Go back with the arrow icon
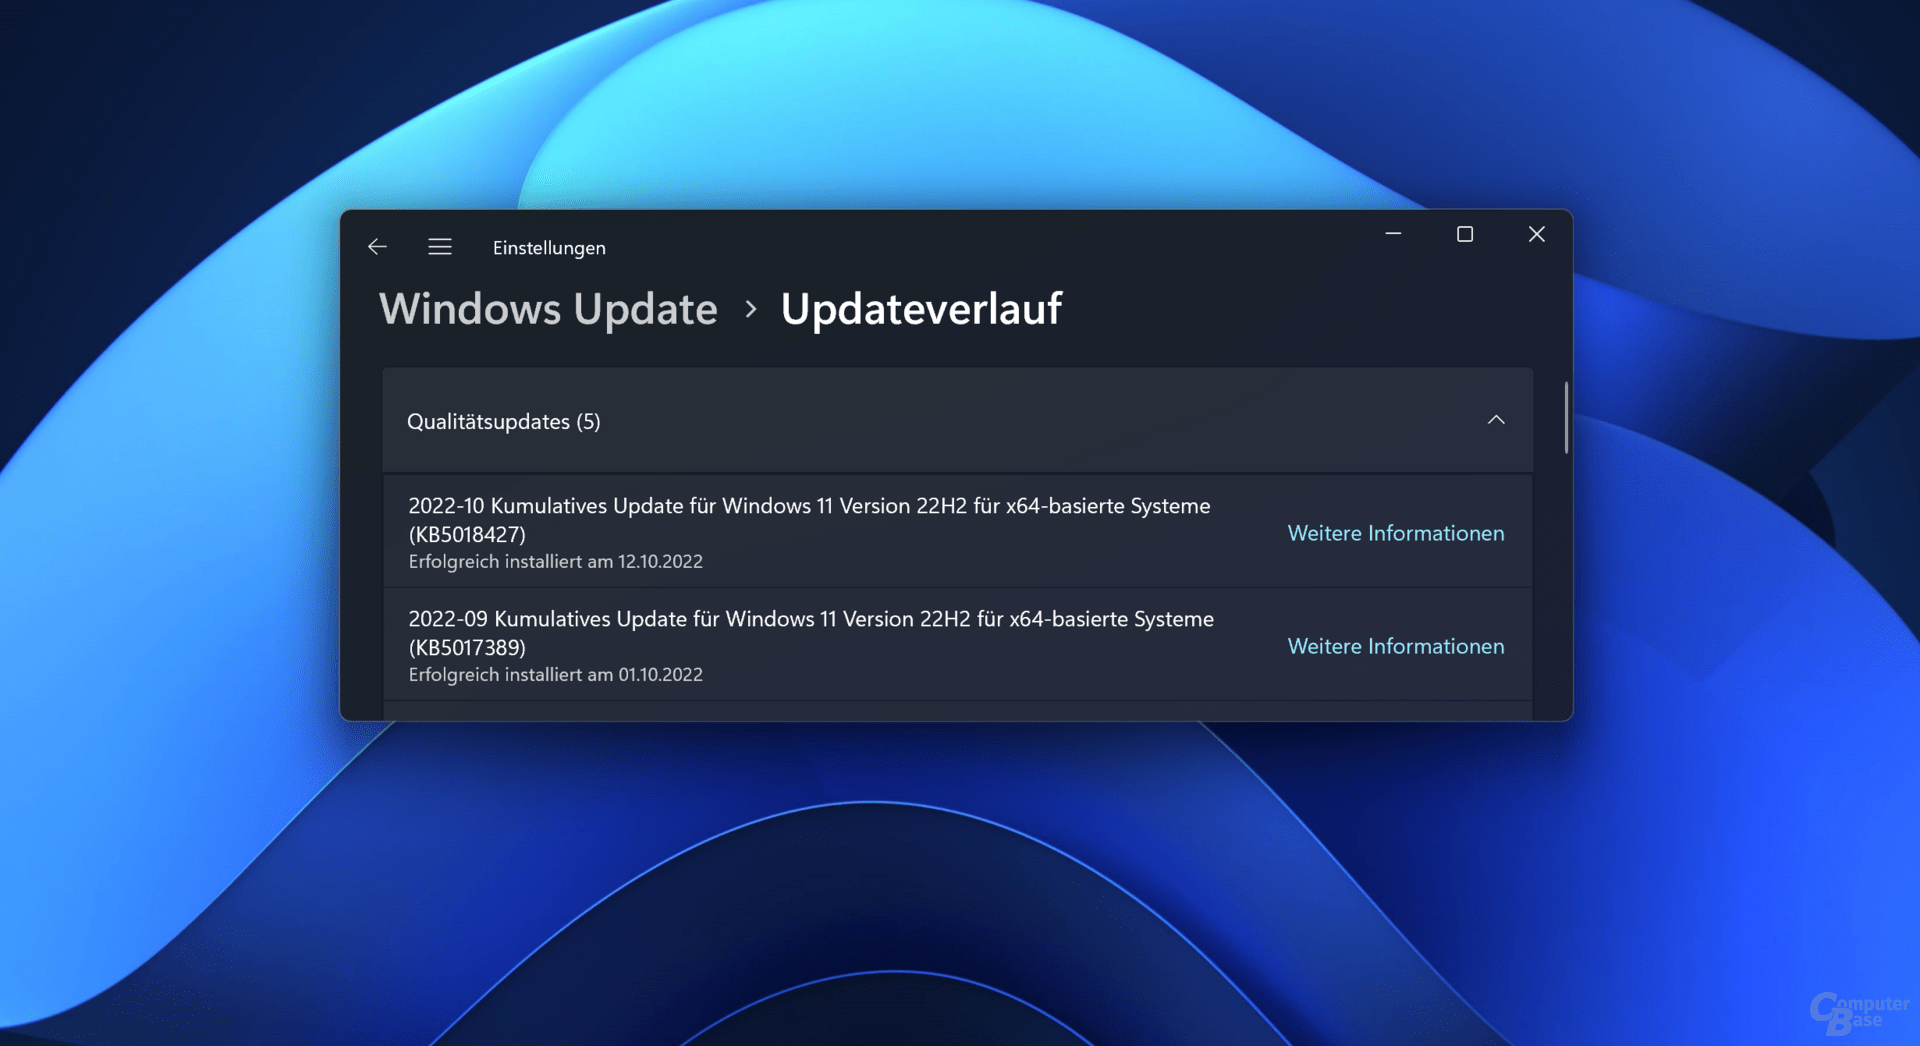 377,247
